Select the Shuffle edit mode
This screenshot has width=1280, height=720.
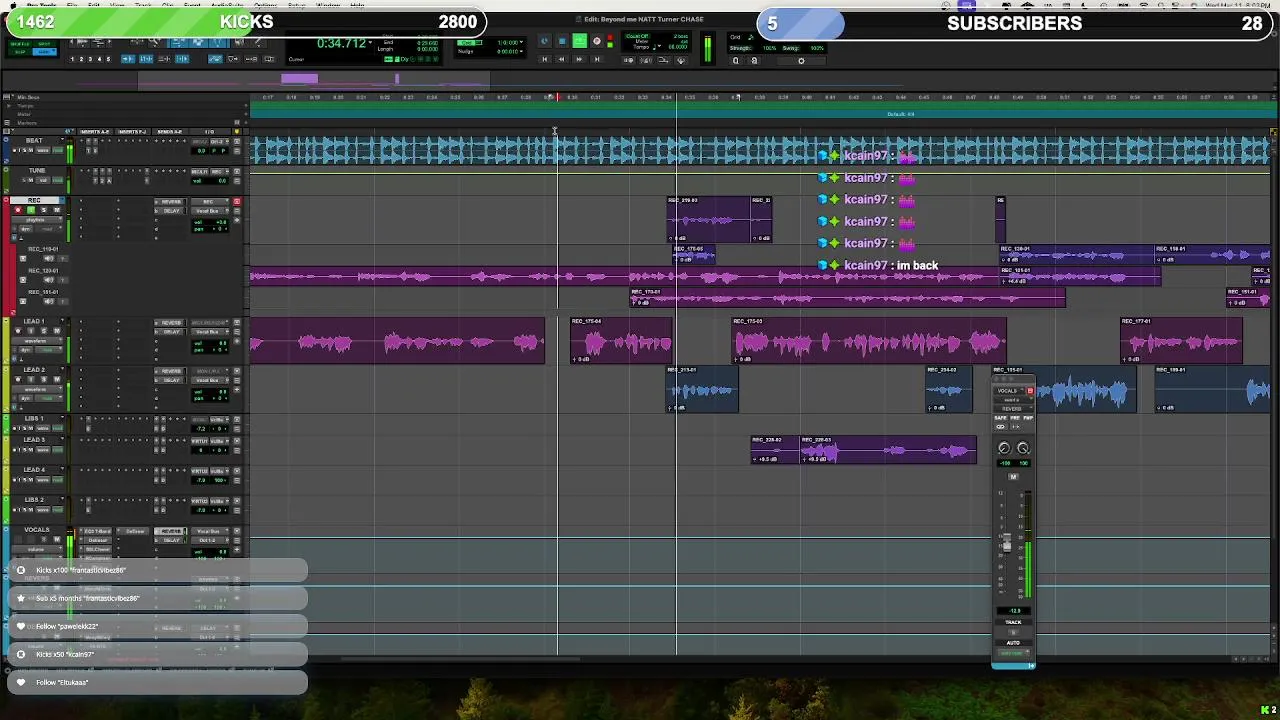(22, 44)
